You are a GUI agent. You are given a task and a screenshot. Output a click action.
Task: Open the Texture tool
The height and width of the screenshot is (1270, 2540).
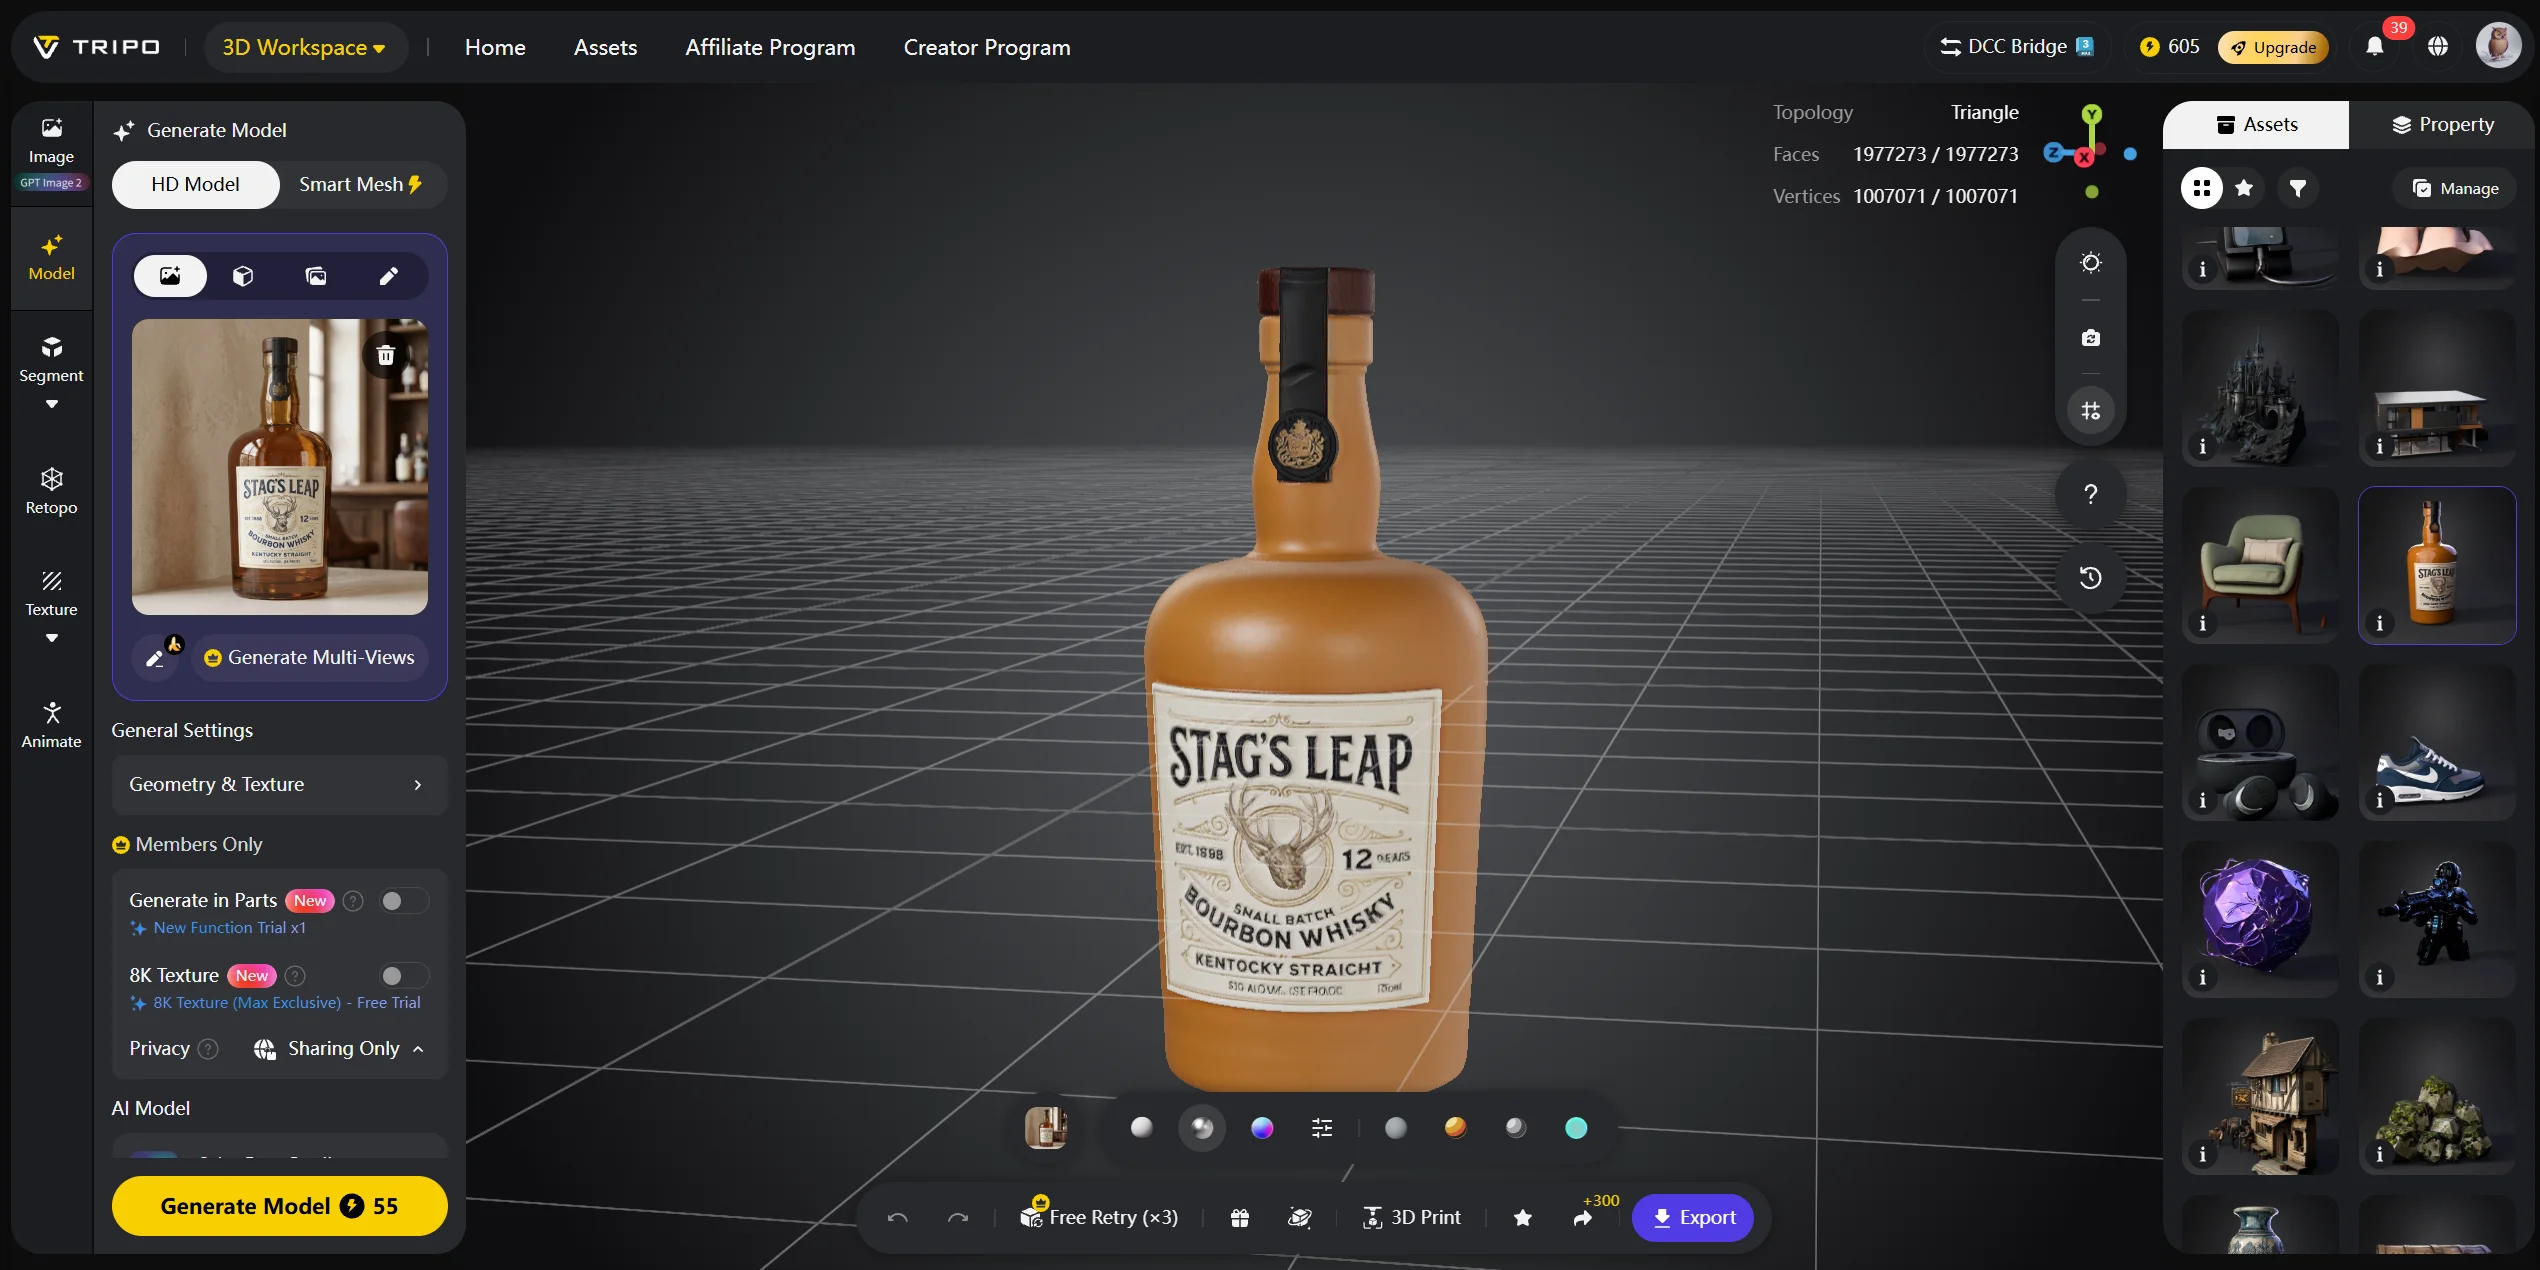click(51, 594)
